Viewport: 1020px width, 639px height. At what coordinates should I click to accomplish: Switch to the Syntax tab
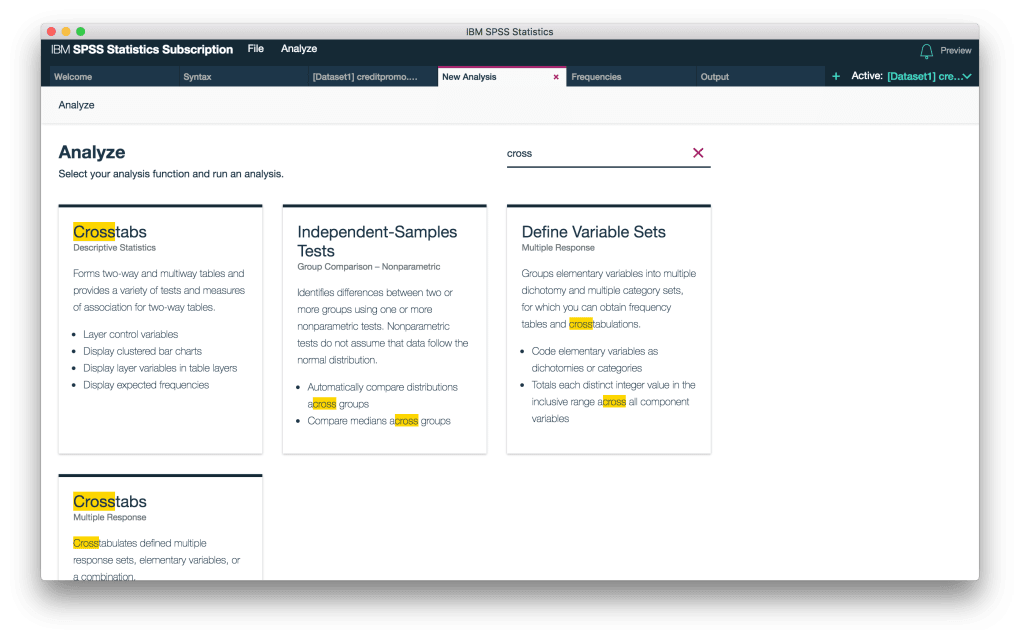[x=243, y=77]
